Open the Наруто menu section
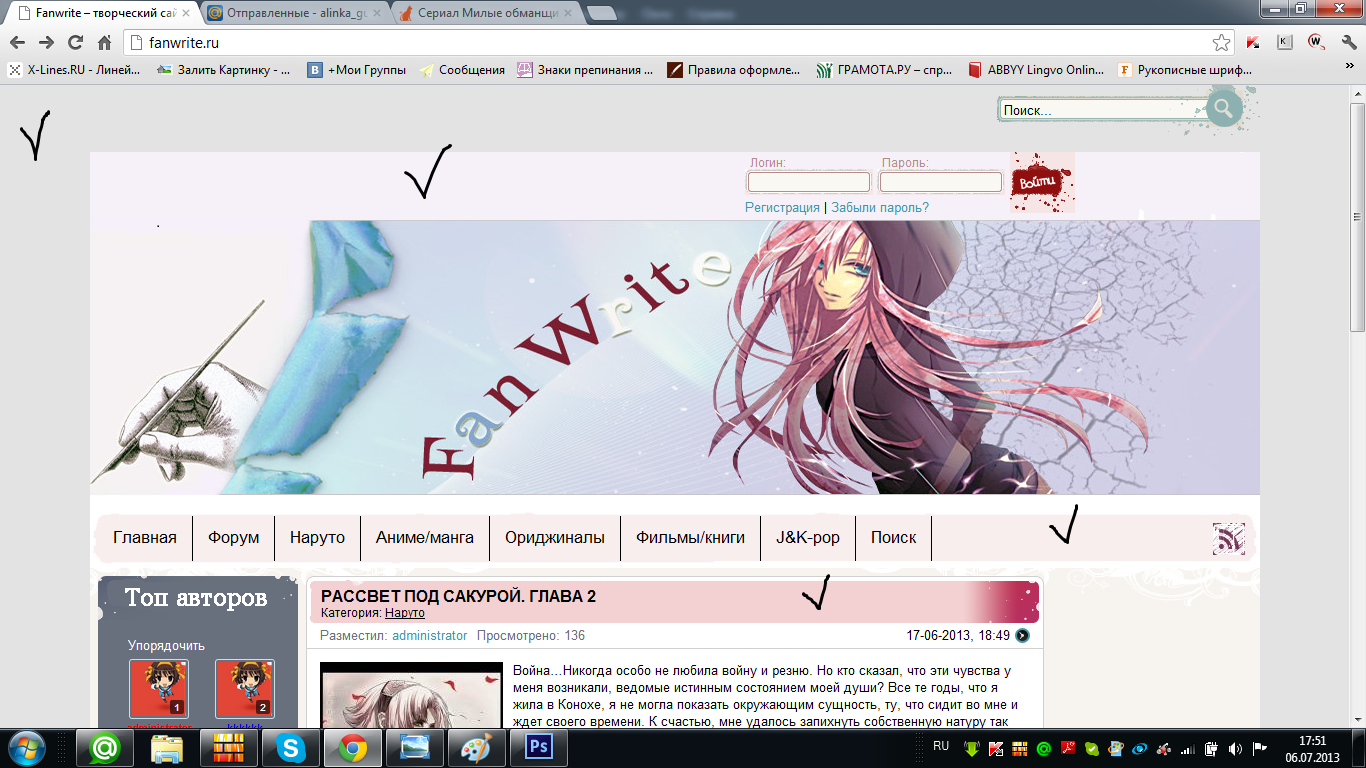 point(317,537)
